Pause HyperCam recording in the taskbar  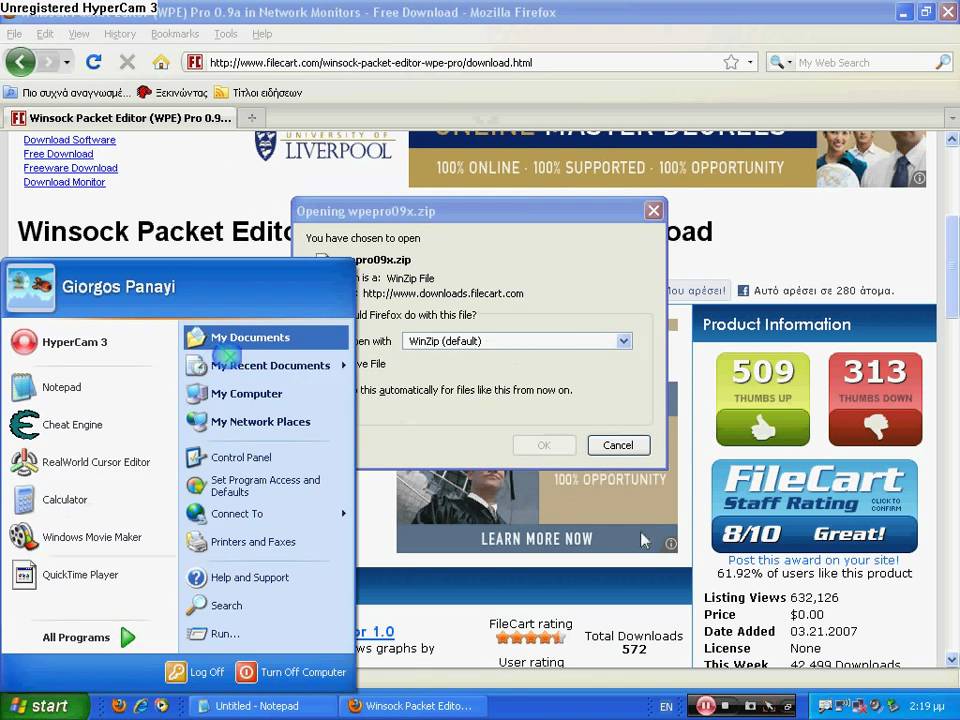705,706
